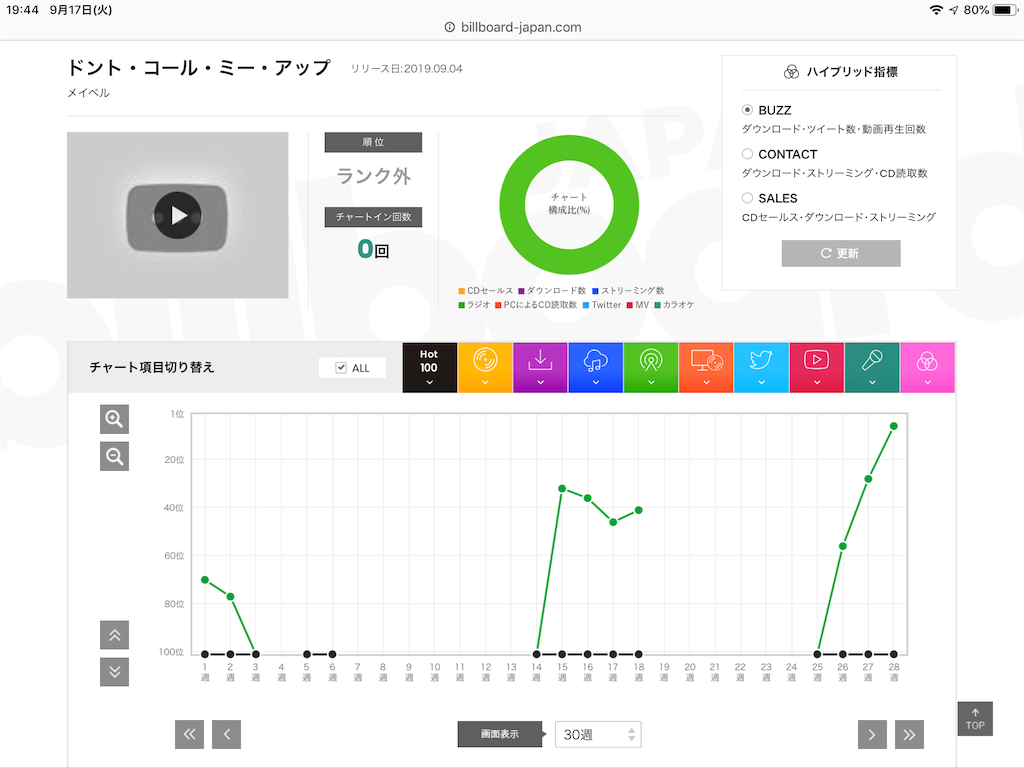
Task: Jump to first weeks with double left arrow
Action: (189, 735)
